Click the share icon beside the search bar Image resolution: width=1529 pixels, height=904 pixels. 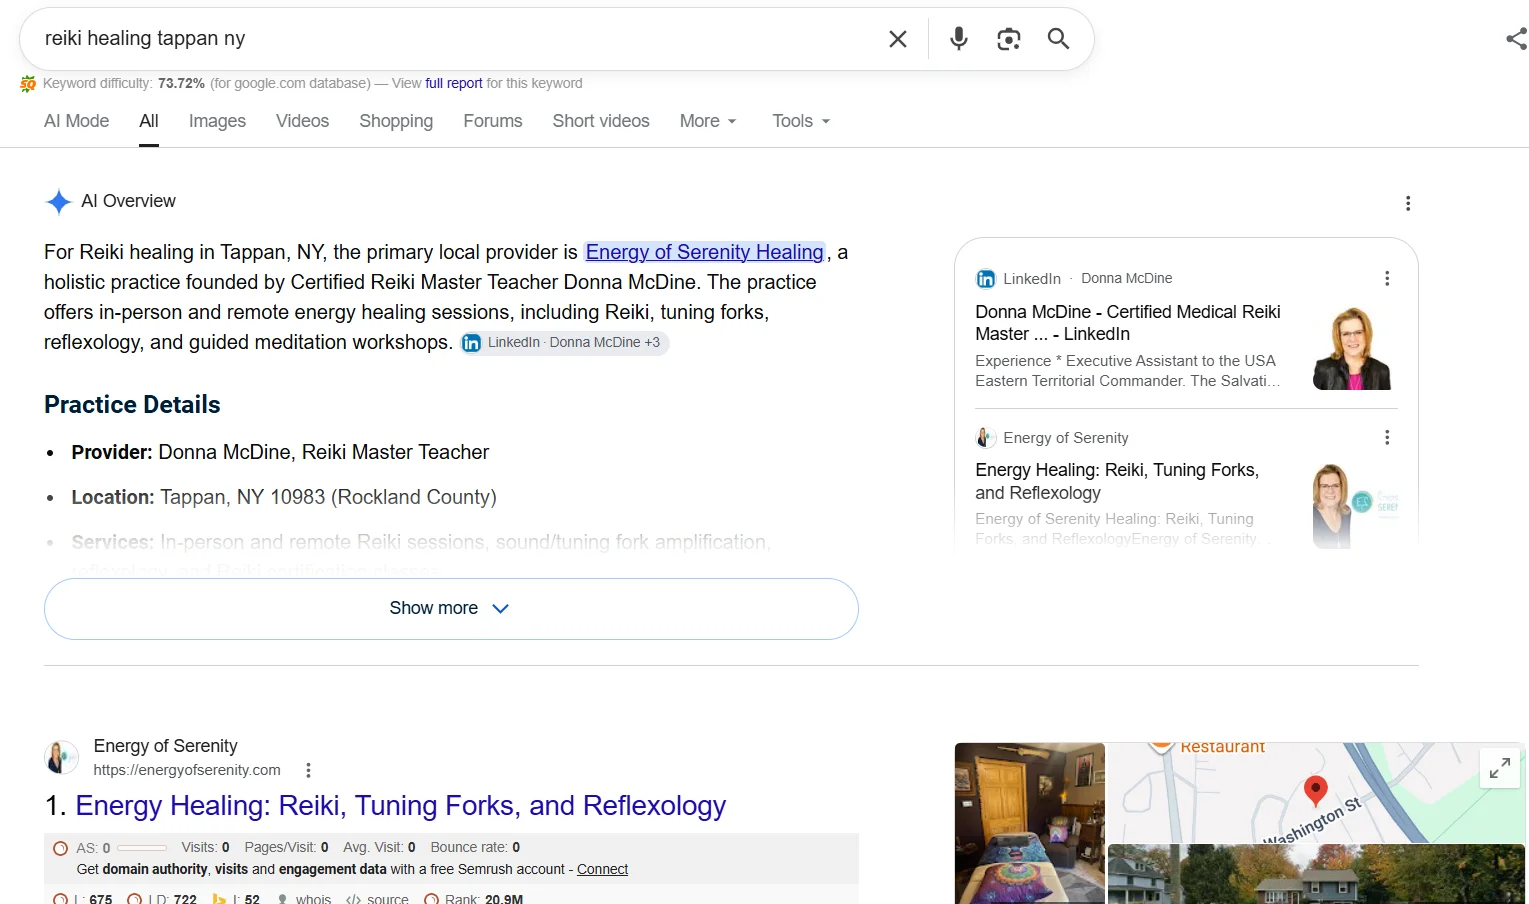coord(1517,39)
